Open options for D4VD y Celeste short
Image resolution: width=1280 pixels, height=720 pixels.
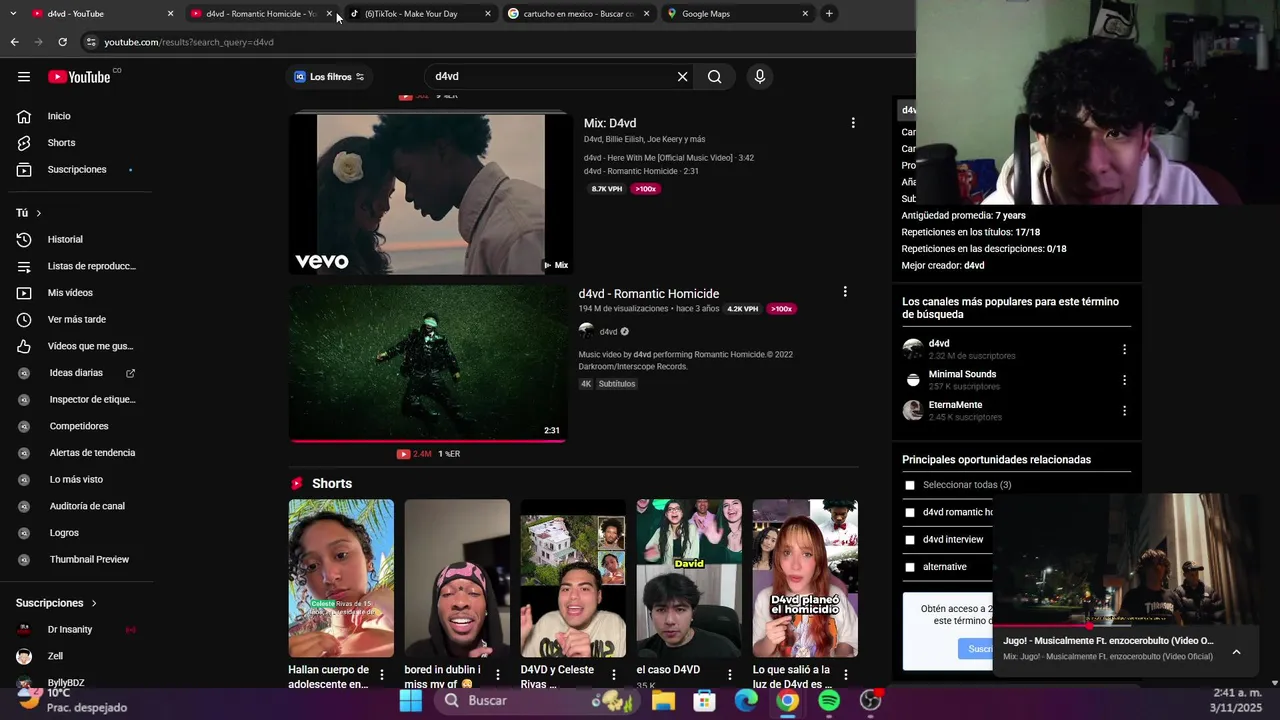click(614, 675)
